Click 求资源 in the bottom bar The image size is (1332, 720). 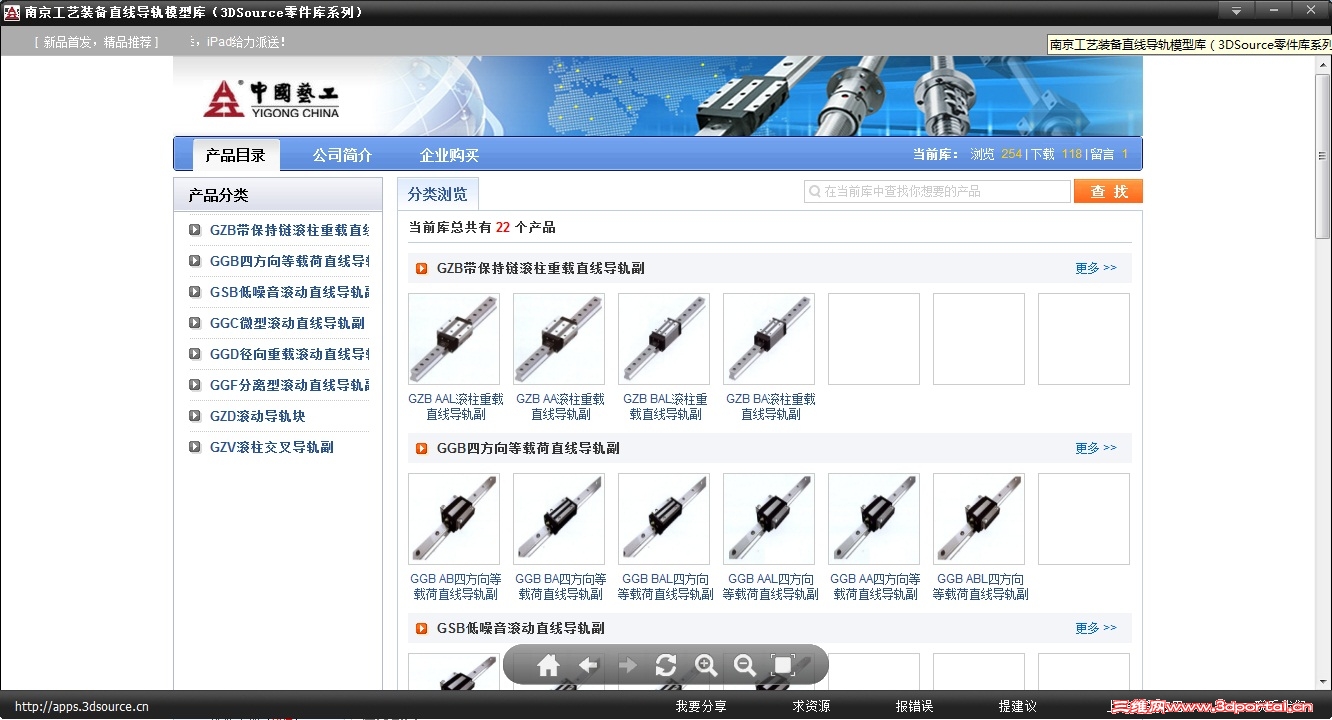click(811, 706)
